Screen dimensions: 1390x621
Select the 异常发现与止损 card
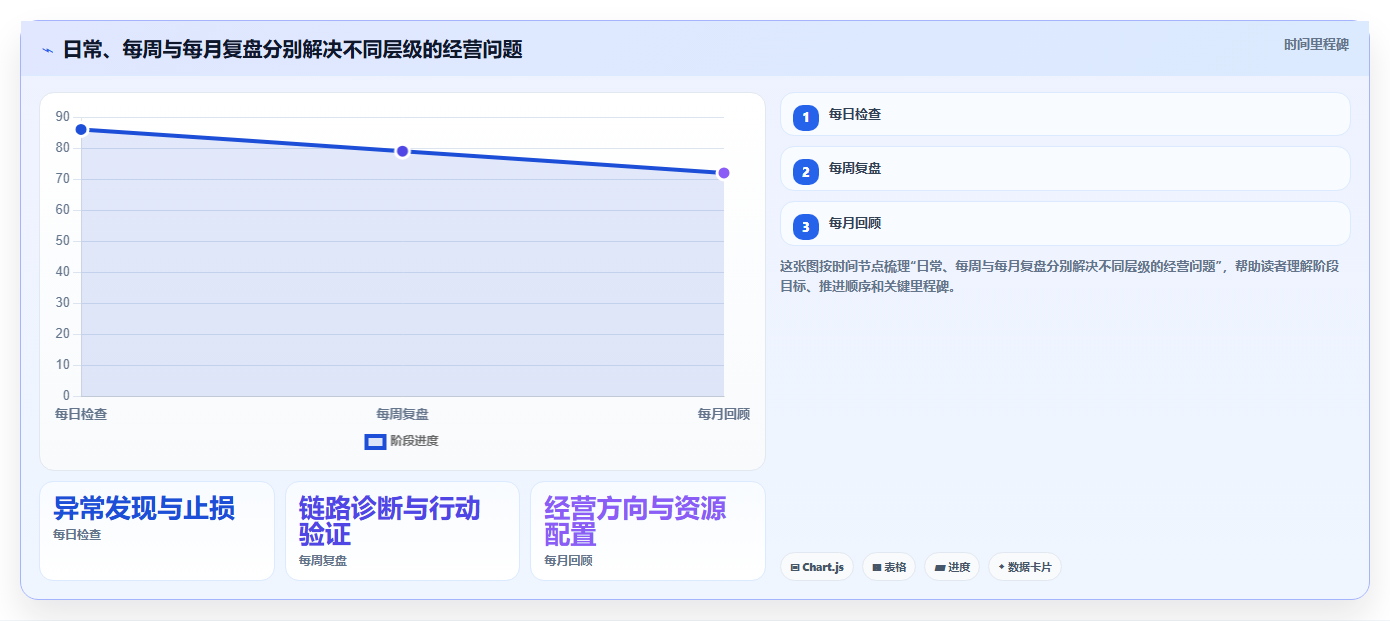pos(157,531)
